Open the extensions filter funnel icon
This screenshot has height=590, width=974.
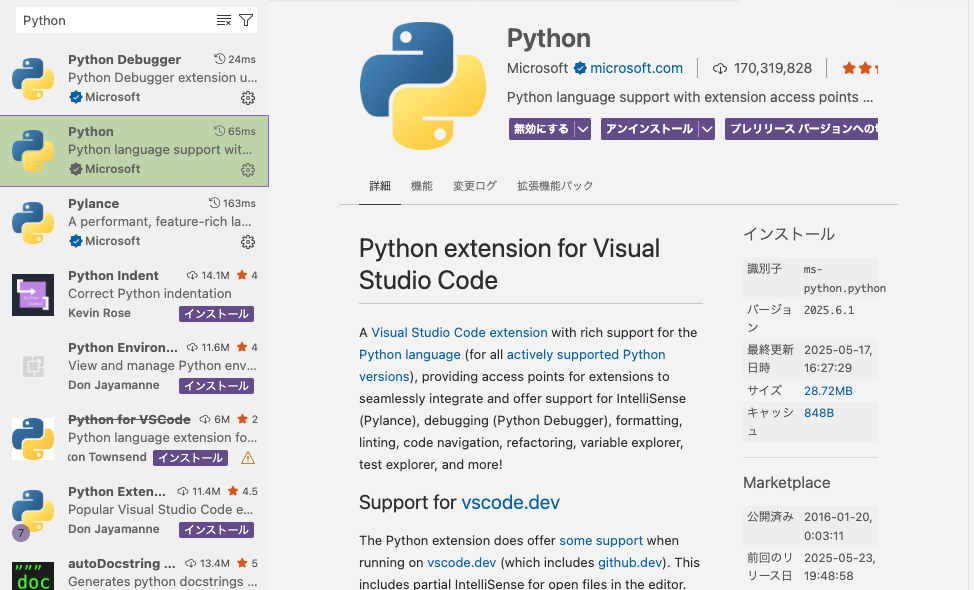pos(246,20)
